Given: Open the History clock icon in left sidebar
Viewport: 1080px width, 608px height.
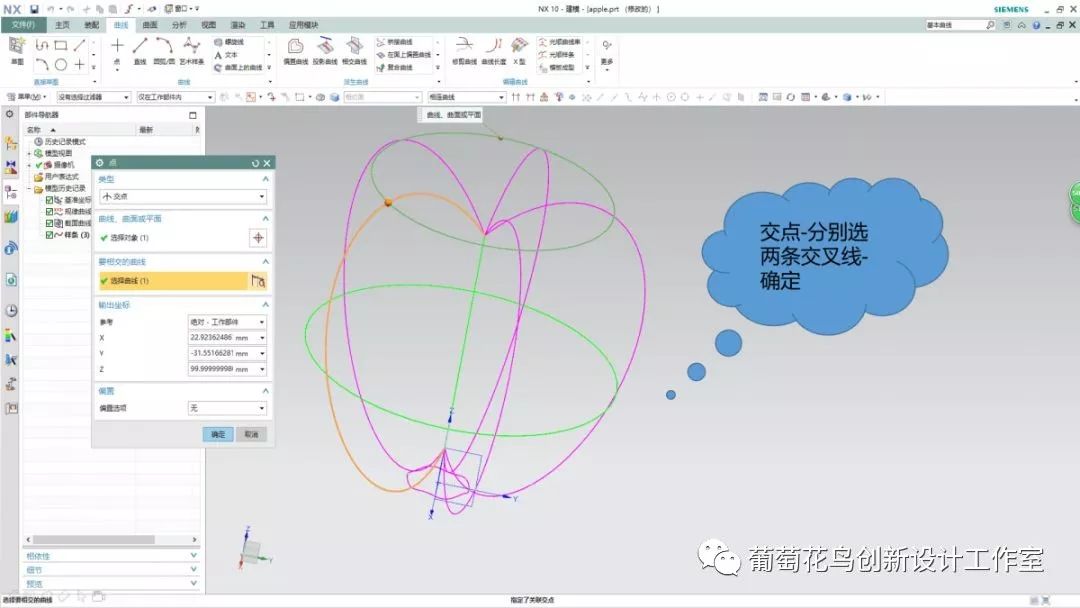Looking at the screenshot, I should pos(11,311).
